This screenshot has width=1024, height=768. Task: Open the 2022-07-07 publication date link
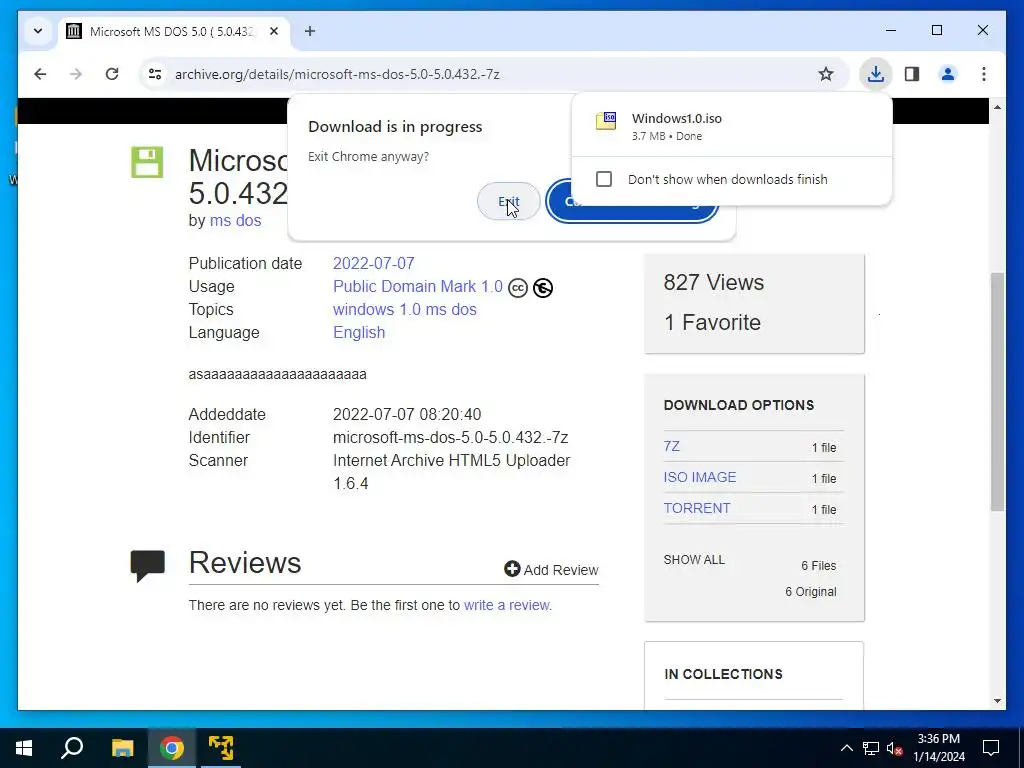(374, 263)
